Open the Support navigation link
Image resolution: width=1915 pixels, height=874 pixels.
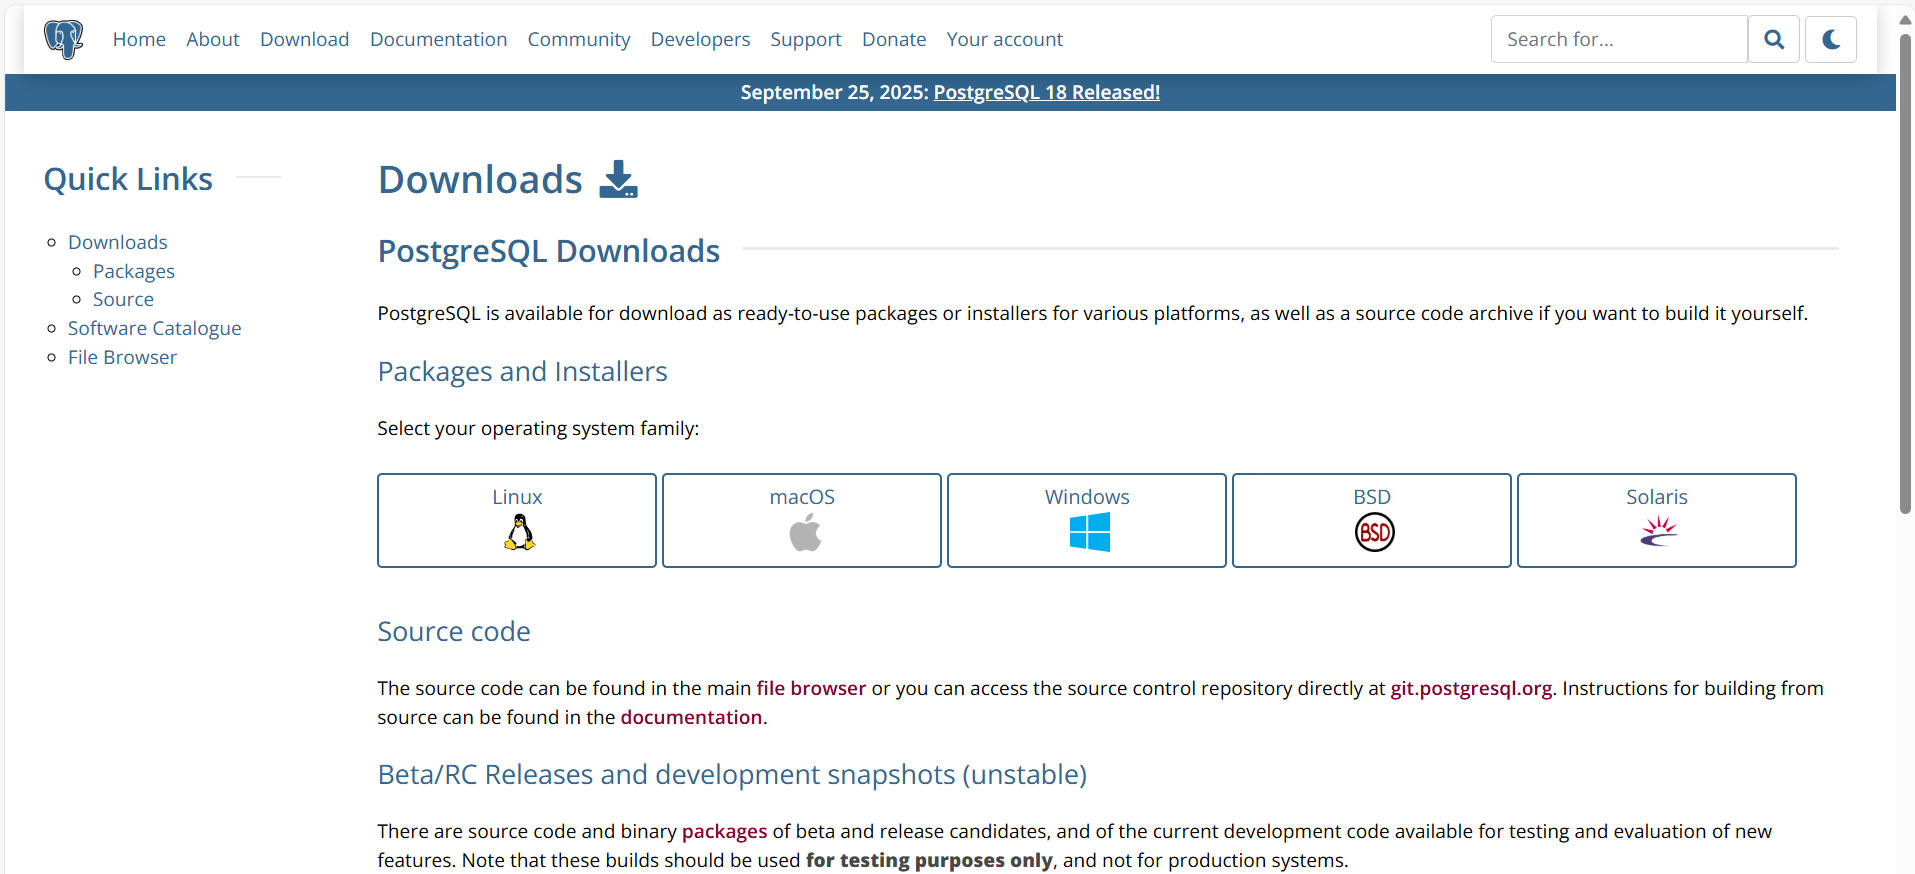coord(806,39)
